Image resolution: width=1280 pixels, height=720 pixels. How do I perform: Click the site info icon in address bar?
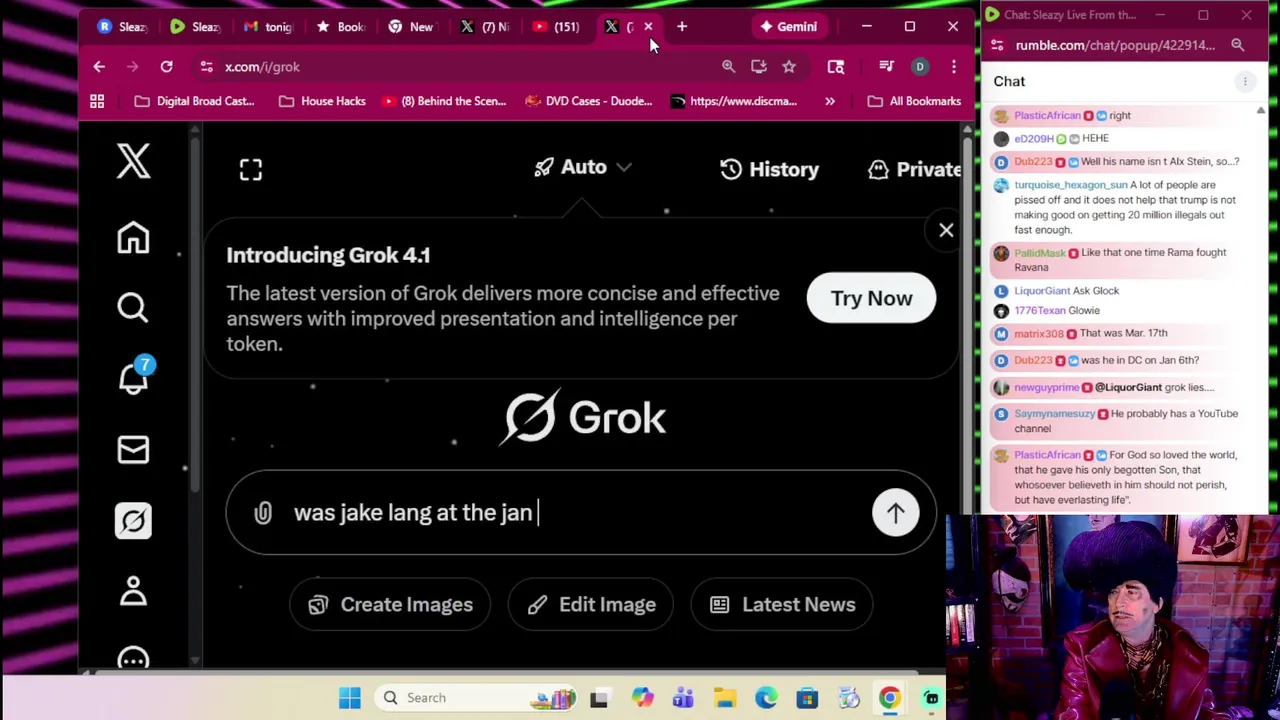tap(206, 66)
